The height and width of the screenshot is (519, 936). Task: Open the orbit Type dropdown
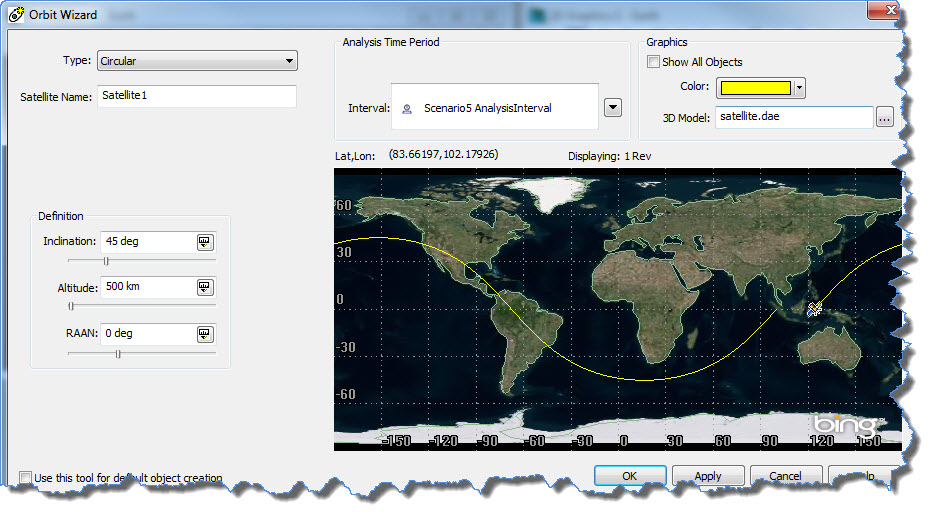pyautogui.click(x=197, y=61)
